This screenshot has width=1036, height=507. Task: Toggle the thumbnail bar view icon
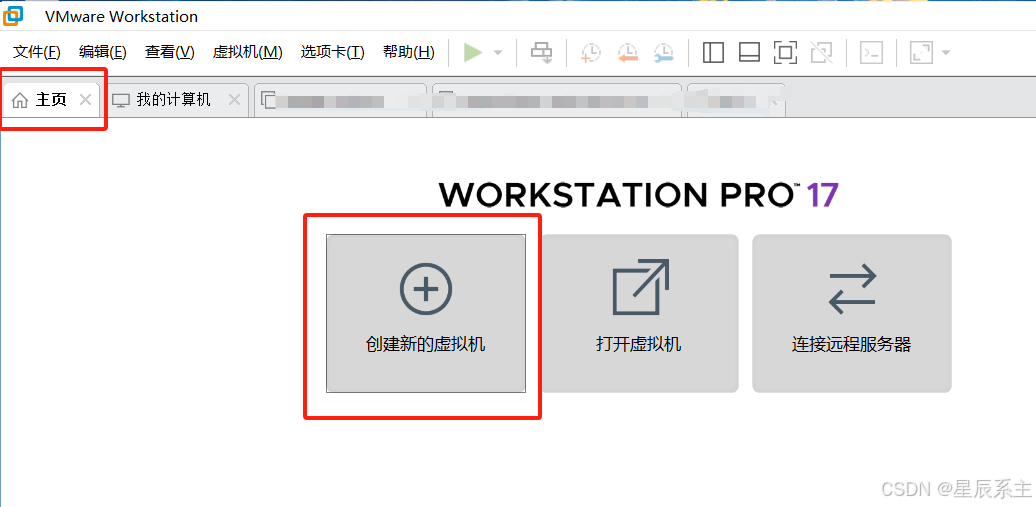[x=749, y=52]
